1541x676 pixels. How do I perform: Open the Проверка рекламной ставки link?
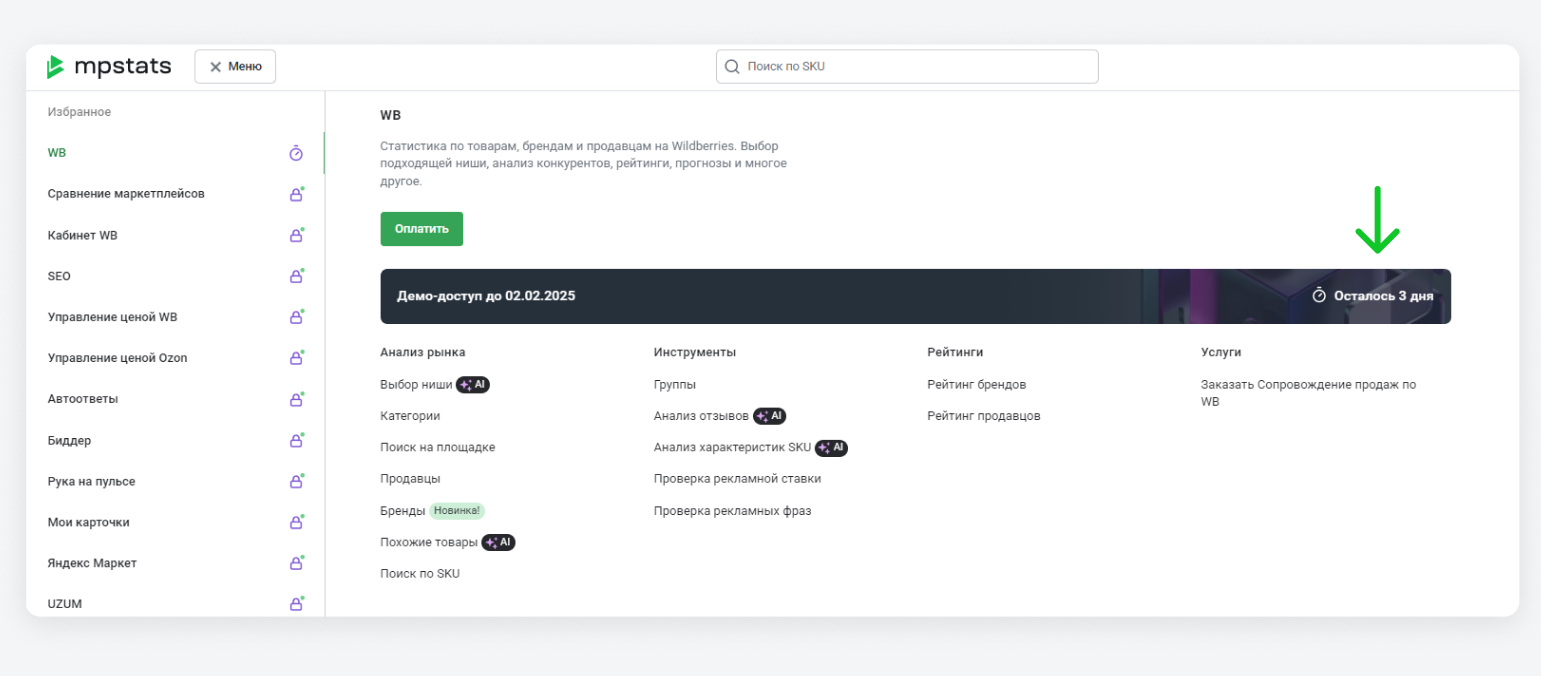(738, 479)
